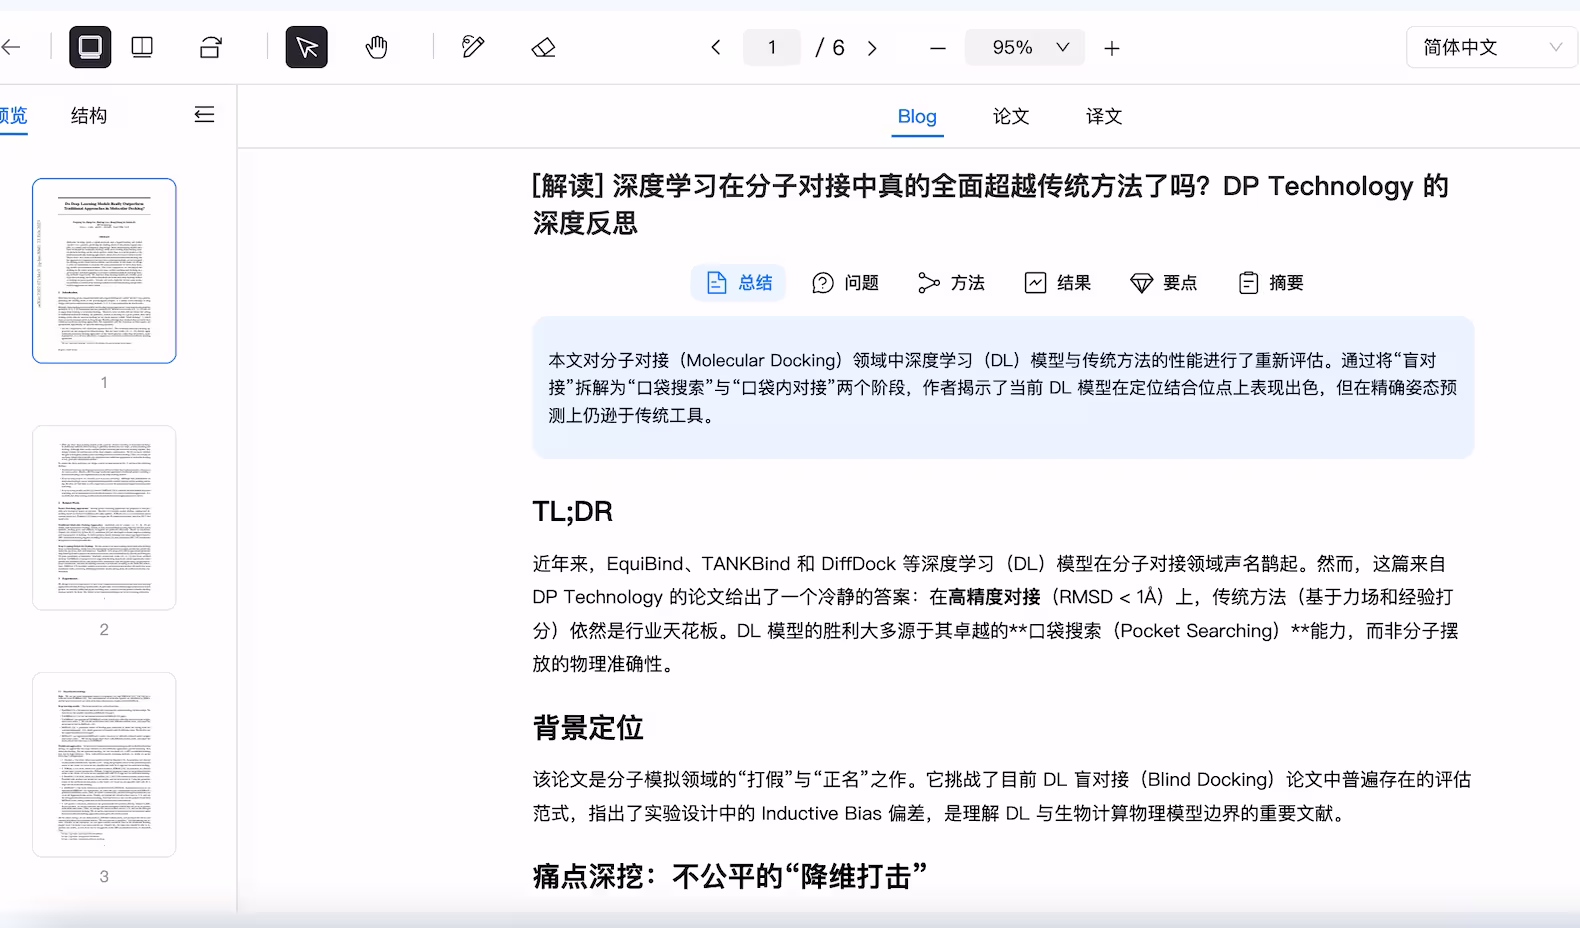The width and height of the screenshot is (1580, 928).
Task: Click the 背景定位 heading
Action: [x=588, y=727]
